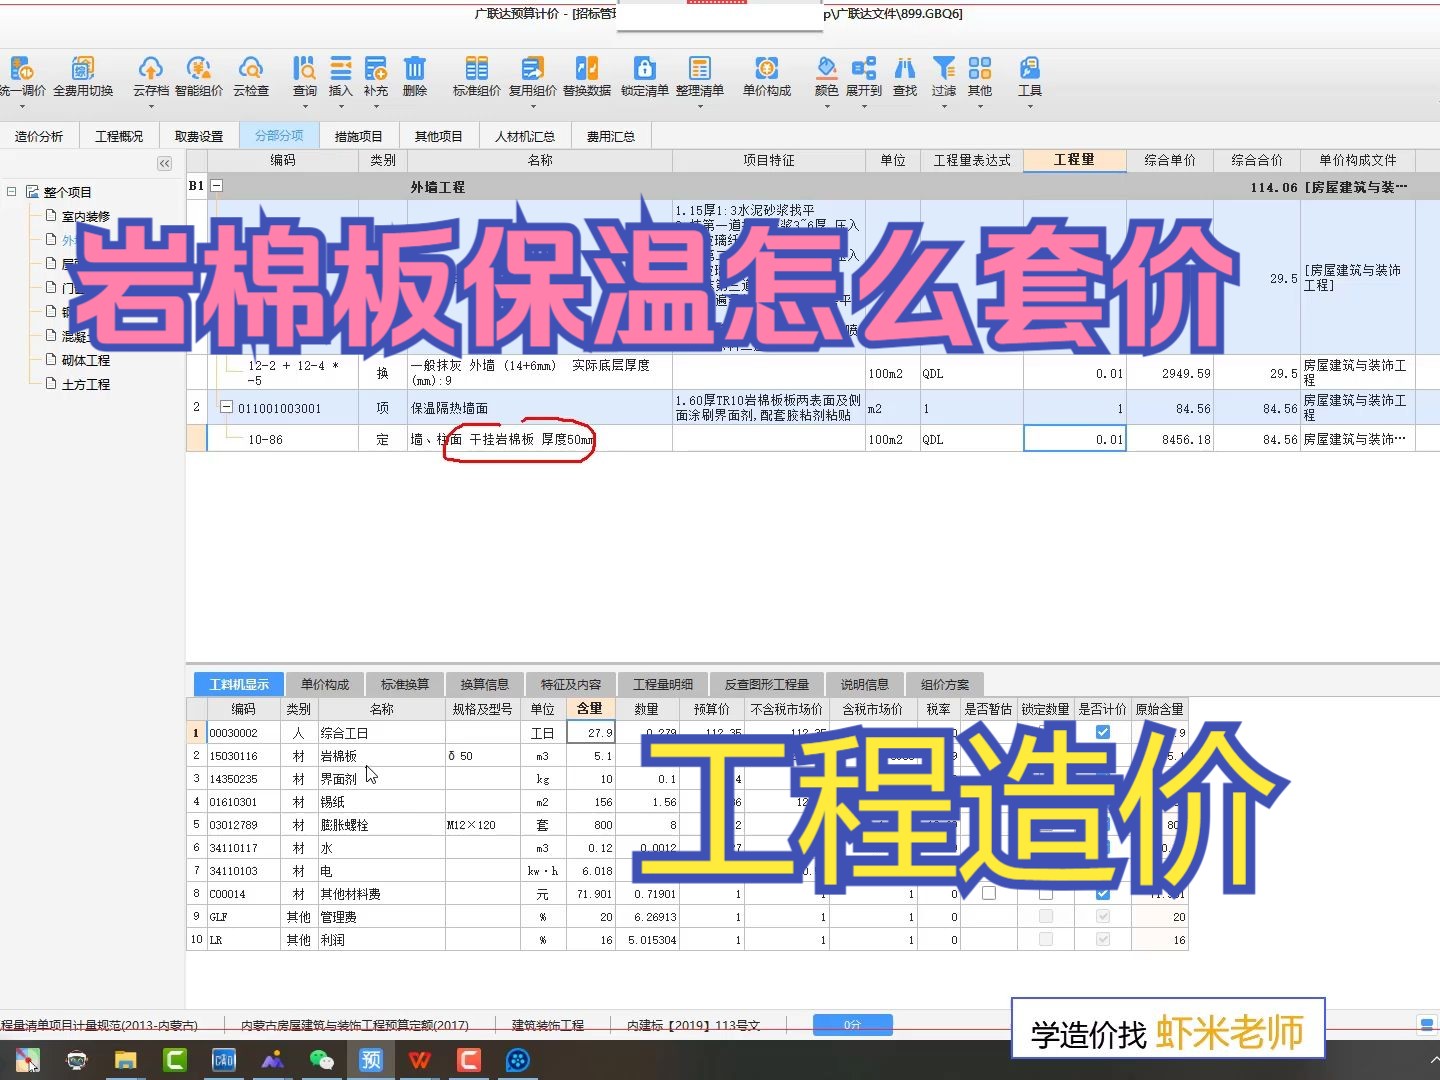Viewport: 1440px width, 1080px height.
Task: Open the dropdown arrow under 整理清单
Action: click(x=700, y=105)
